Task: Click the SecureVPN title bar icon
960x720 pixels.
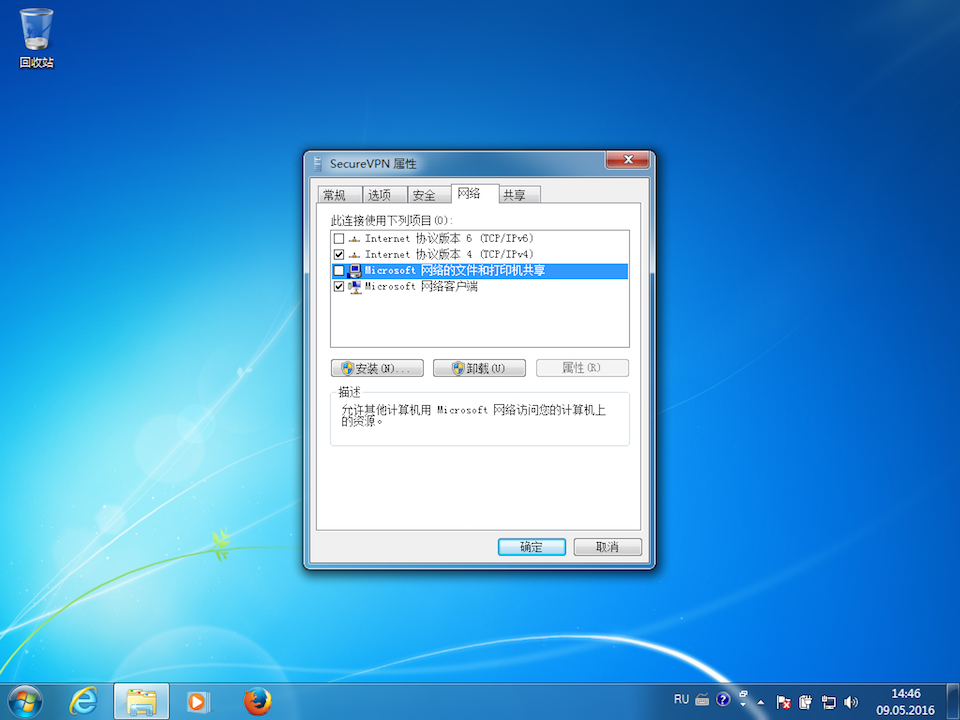Action: (318, 163)
